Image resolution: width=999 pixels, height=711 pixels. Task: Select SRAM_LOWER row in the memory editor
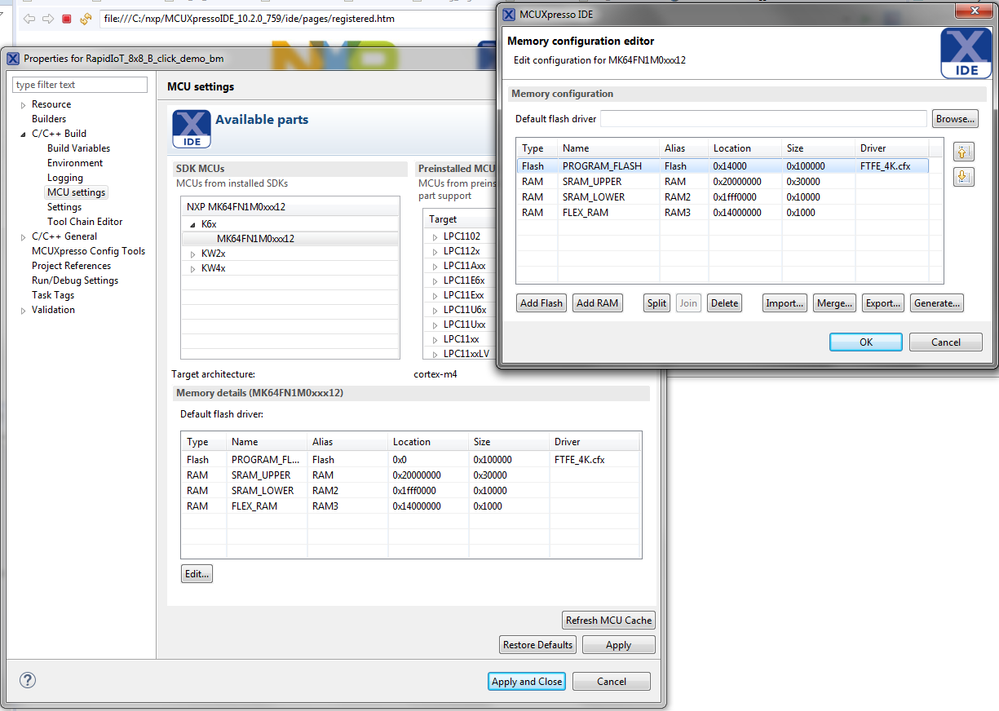pyautogui.click(x=722, y=197)
